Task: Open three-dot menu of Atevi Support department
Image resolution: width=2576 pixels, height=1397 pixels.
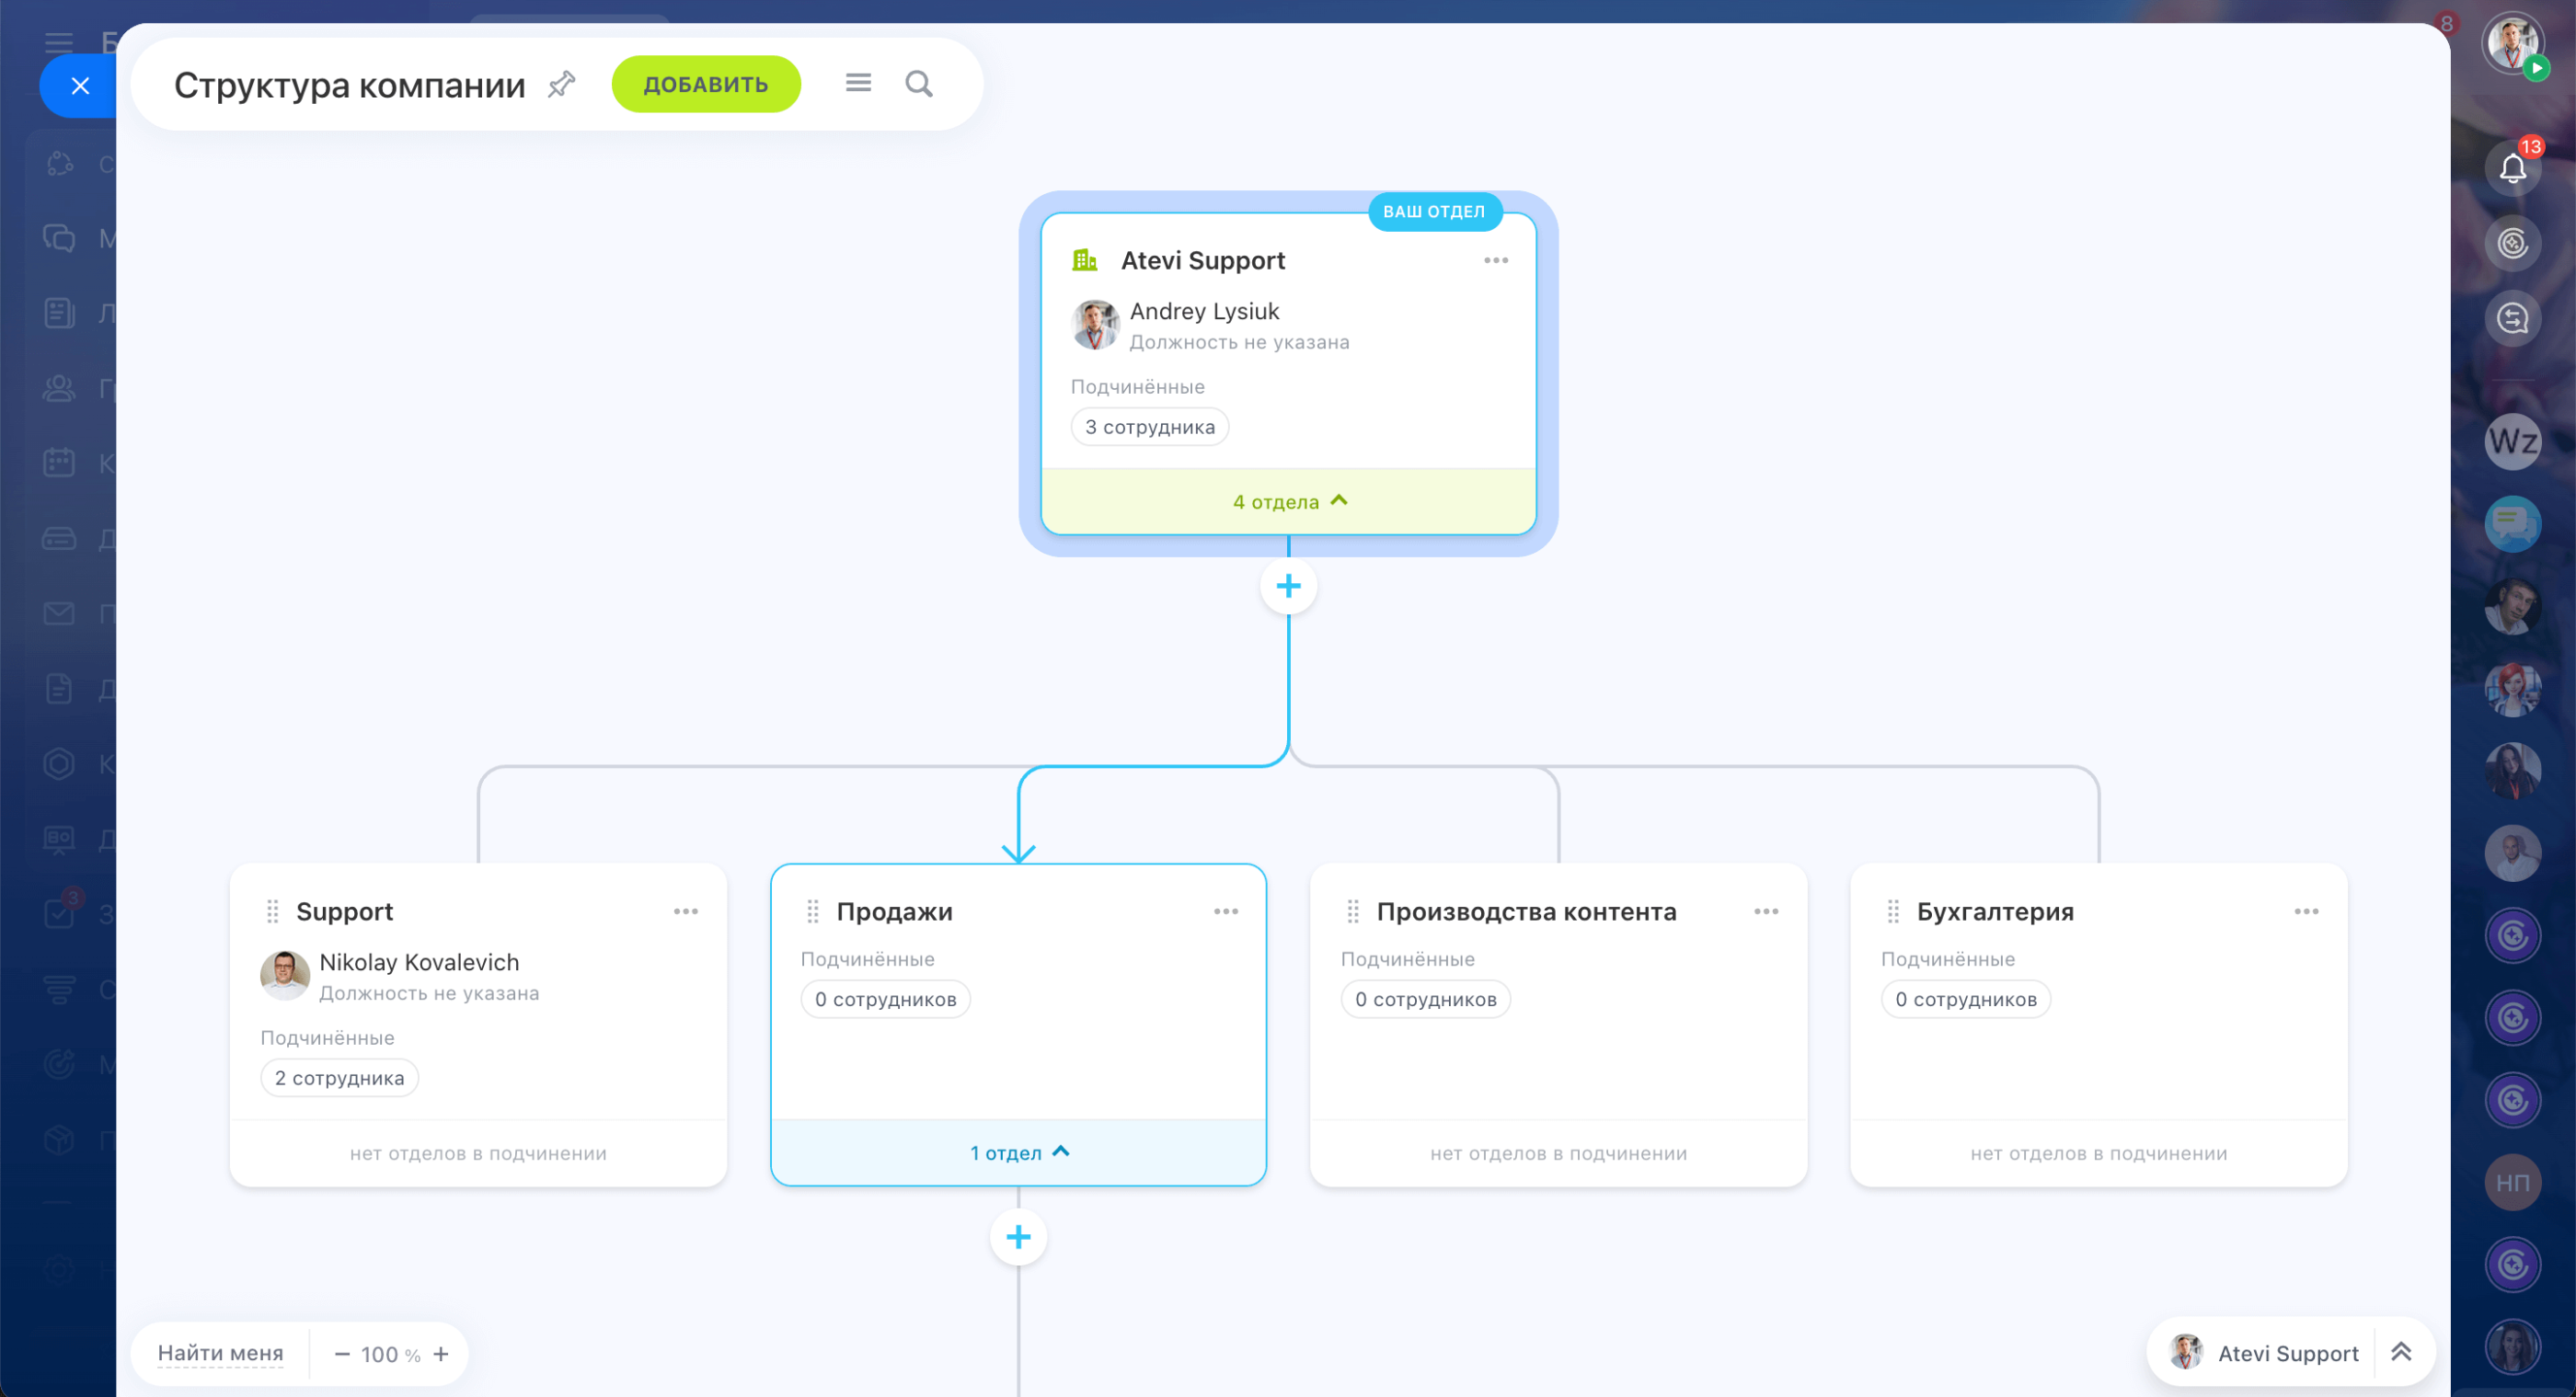Action: tap(1496, 260)
